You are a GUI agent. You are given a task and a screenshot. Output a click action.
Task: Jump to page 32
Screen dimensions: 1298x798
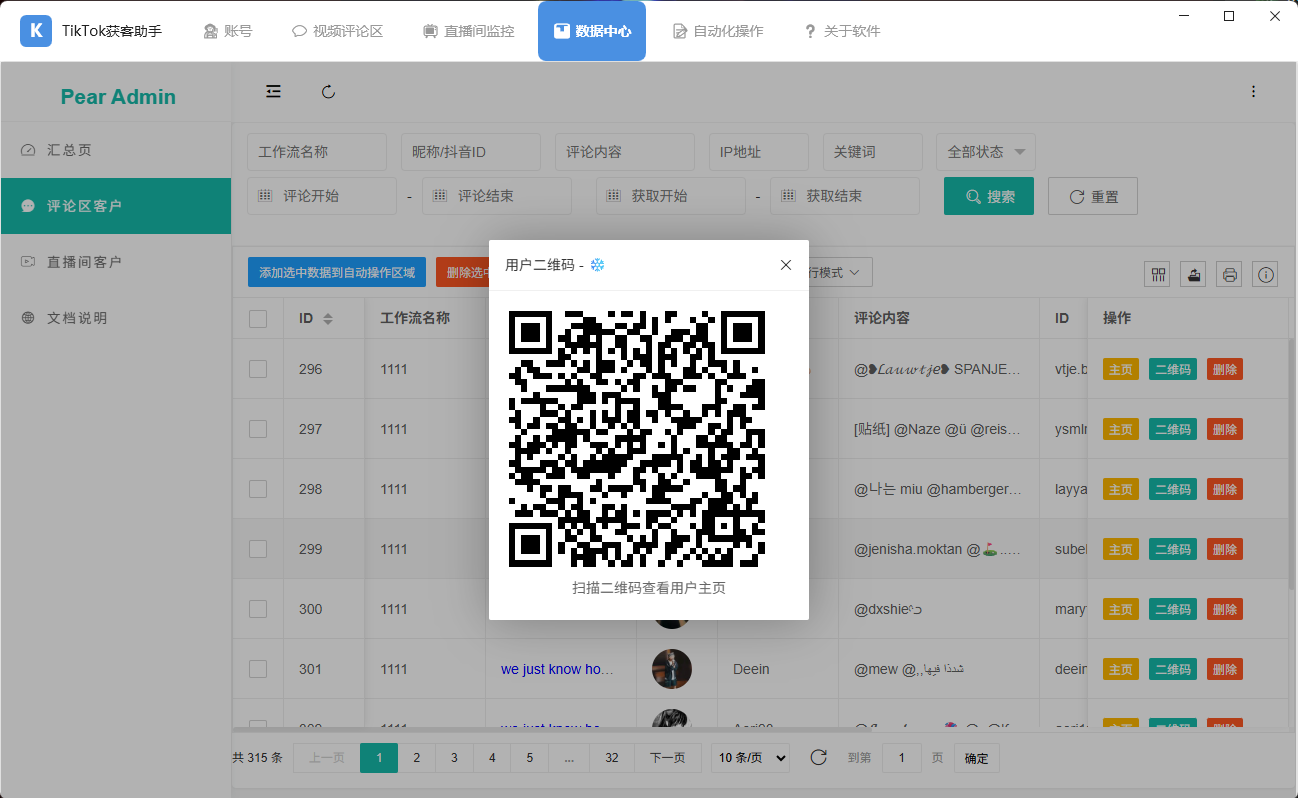point(612,758)
